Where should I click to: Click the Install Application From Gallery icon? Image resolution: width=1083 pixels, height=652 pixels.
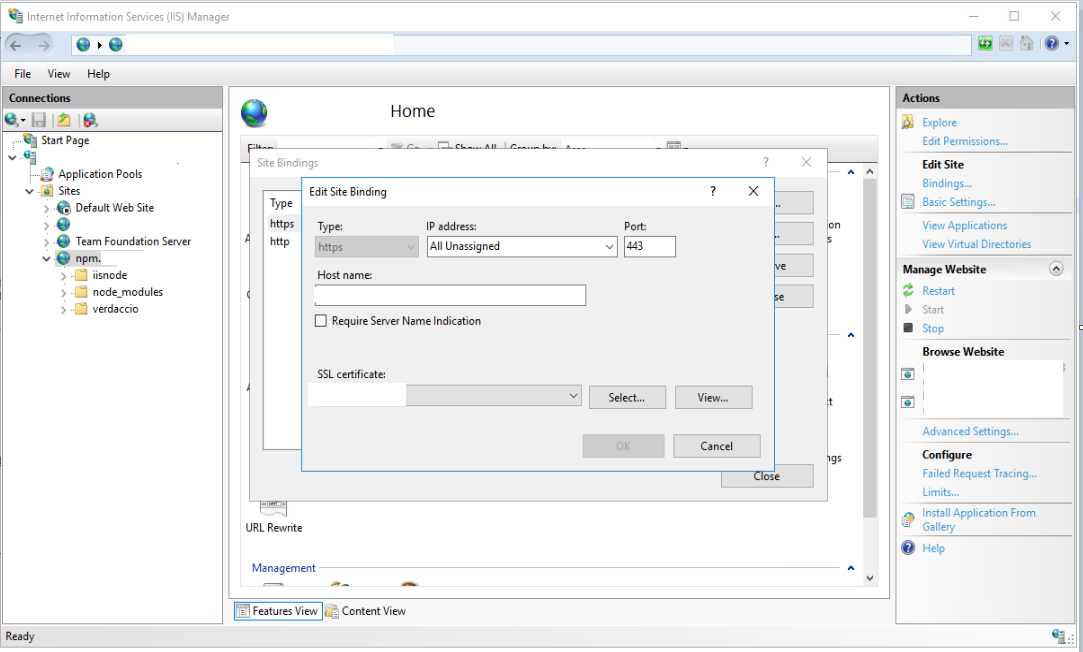pyautogui.click(x=907, y=519)
